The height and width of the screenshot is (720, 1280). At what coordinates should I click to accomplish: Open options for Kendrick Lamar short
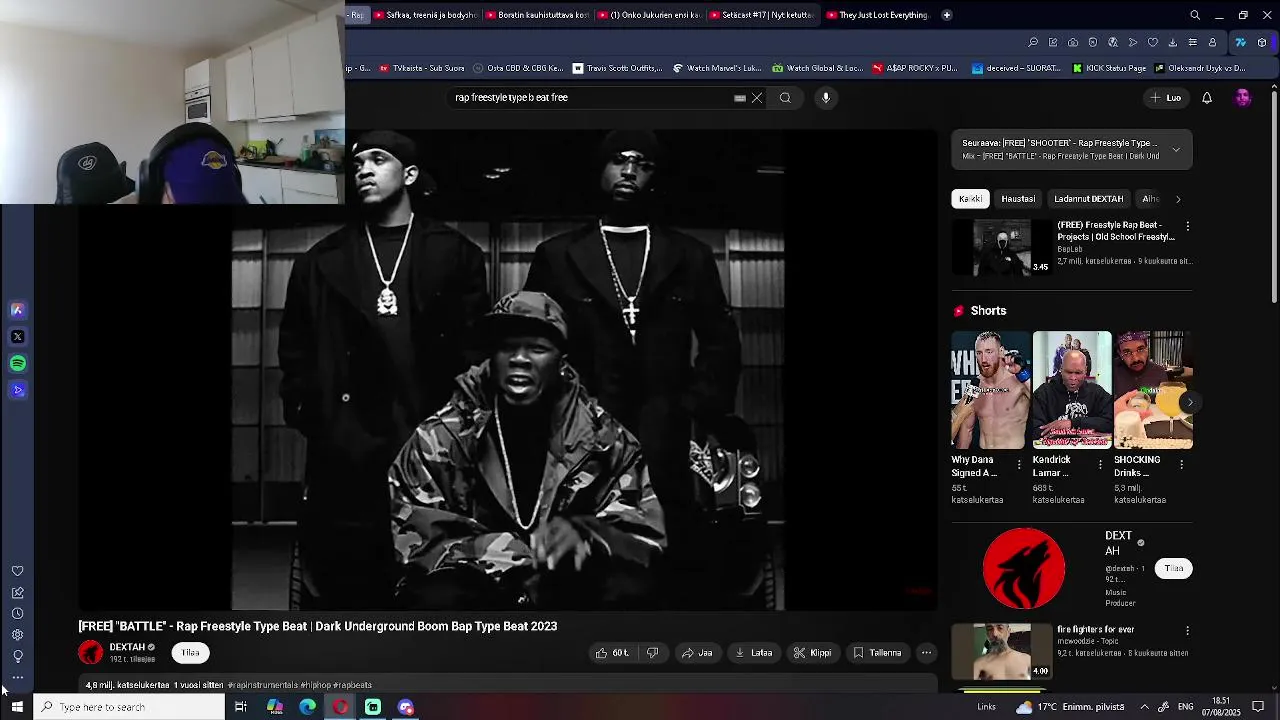click(x=1101, y=465)
